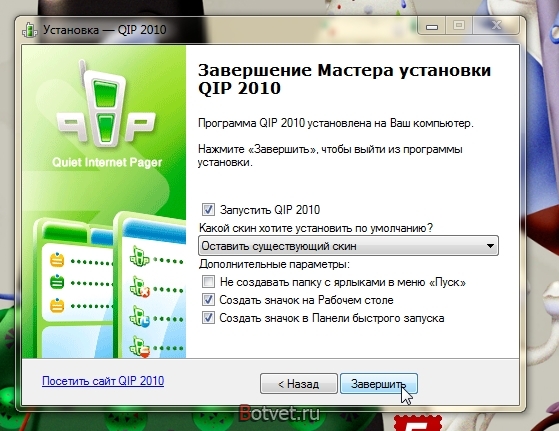
Task: Click the "Дополнительные параметры:" label
Action: [274, 264]
